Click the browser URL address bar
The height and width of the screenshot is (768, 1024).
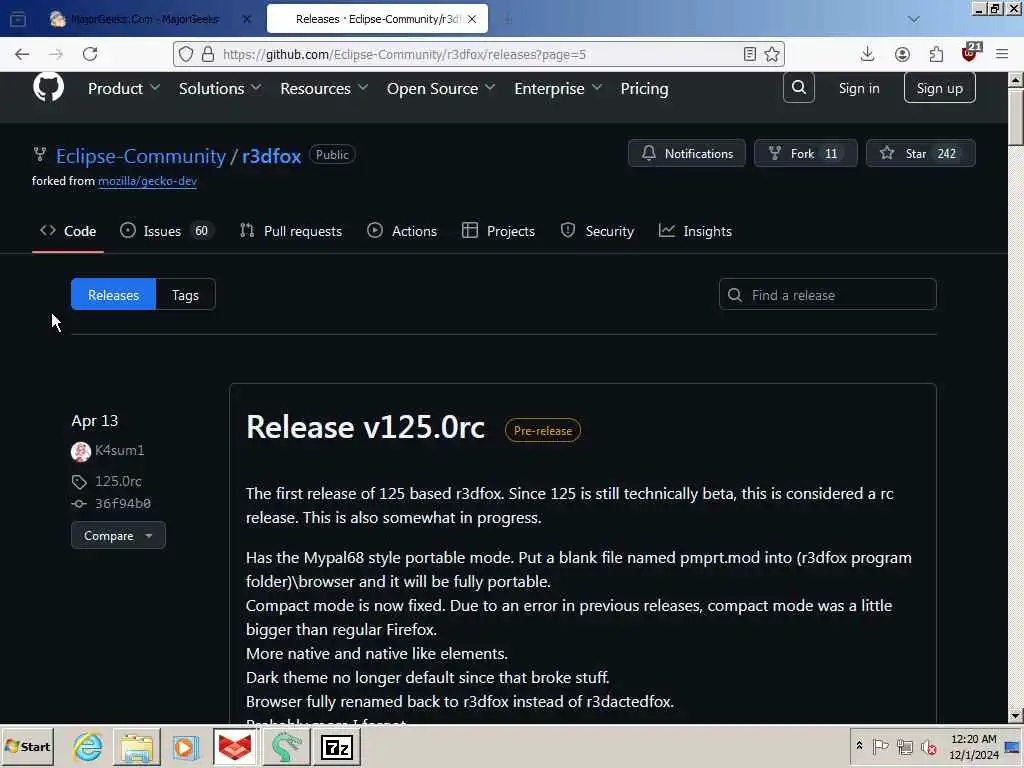(480, 54)
